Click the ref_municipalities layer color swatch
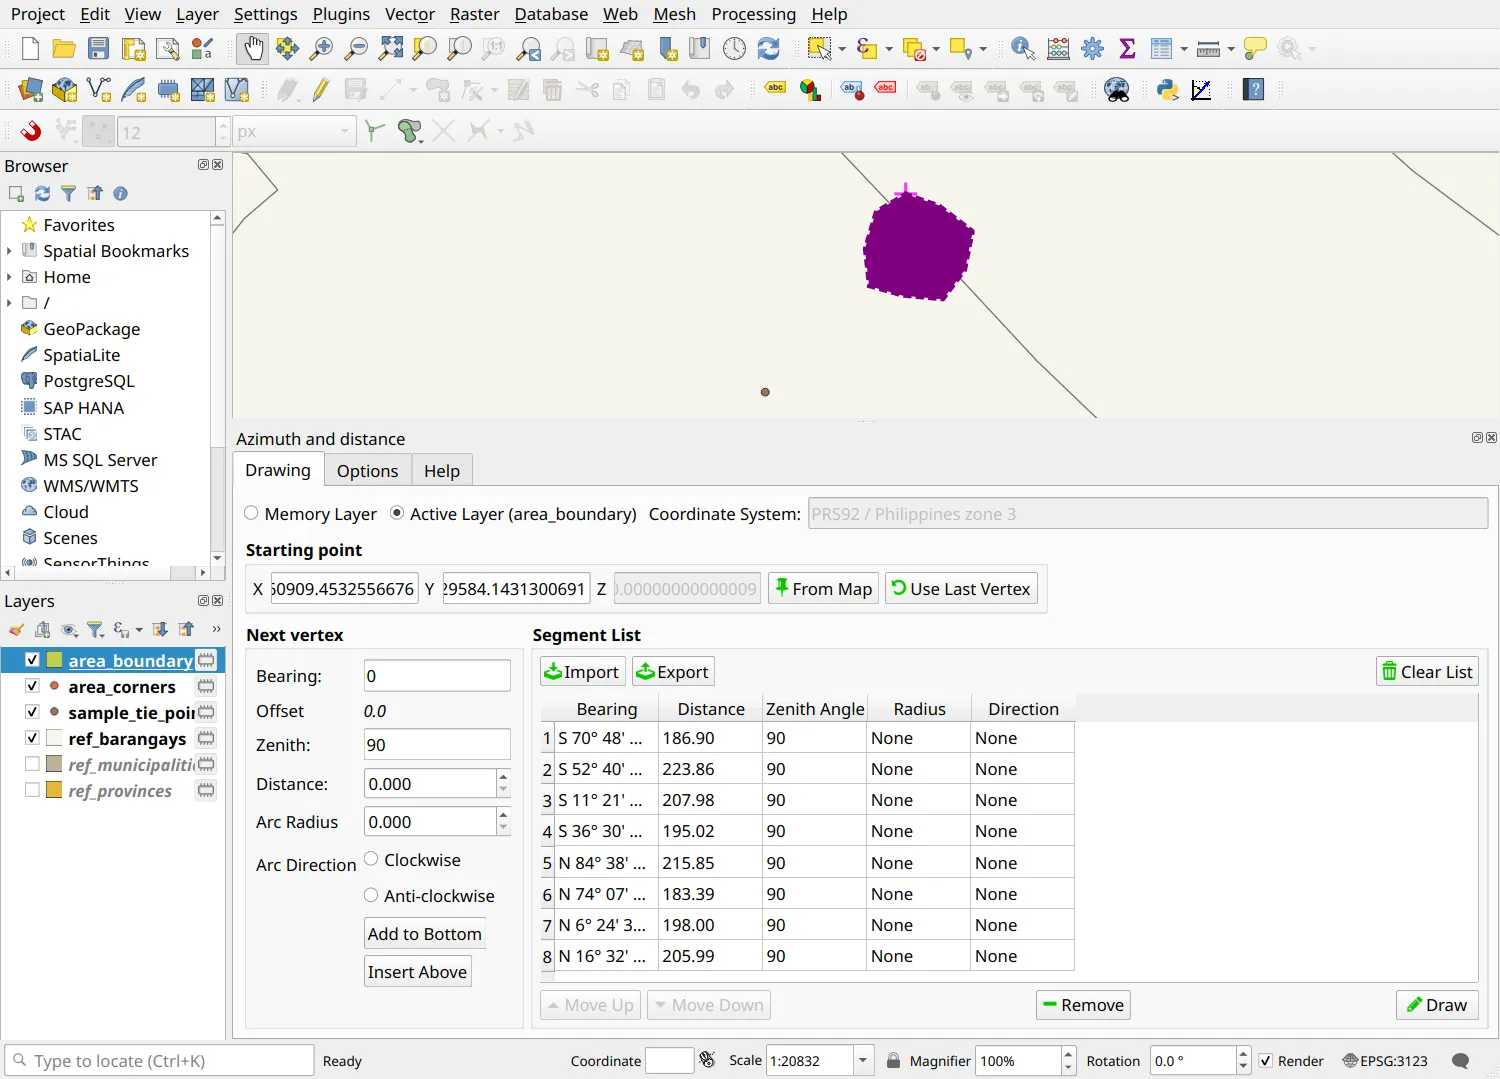 coord(54,764)
